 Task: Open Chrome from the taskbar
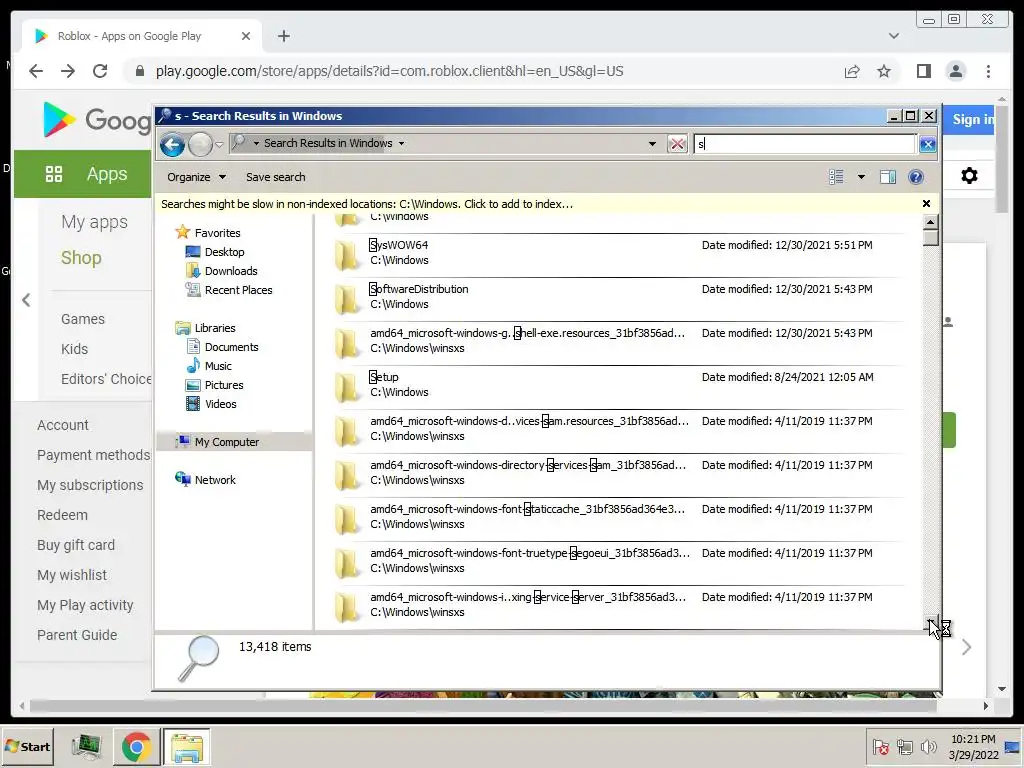(136, 747)
